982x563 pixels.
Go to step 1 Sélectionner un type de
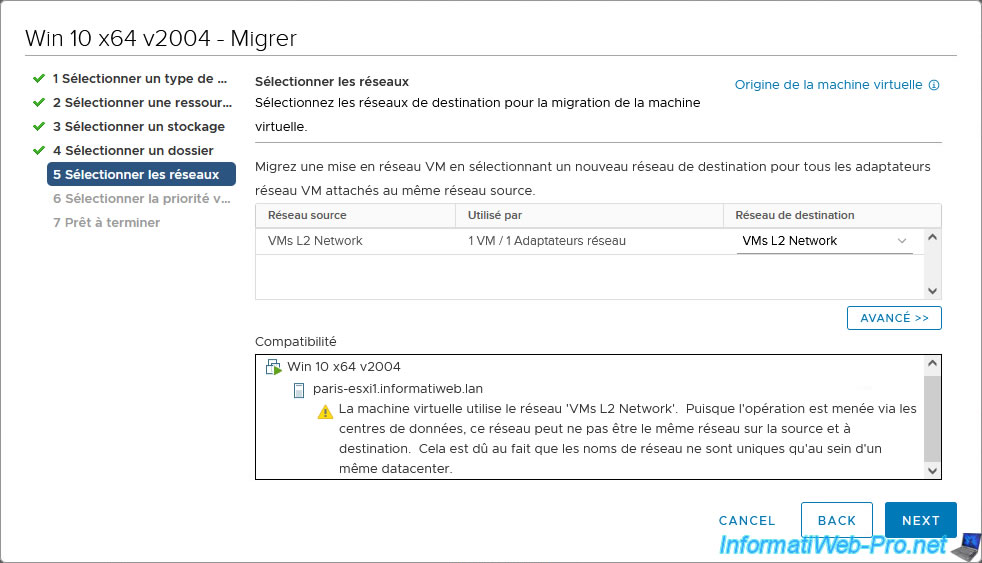tap(139, 78)
